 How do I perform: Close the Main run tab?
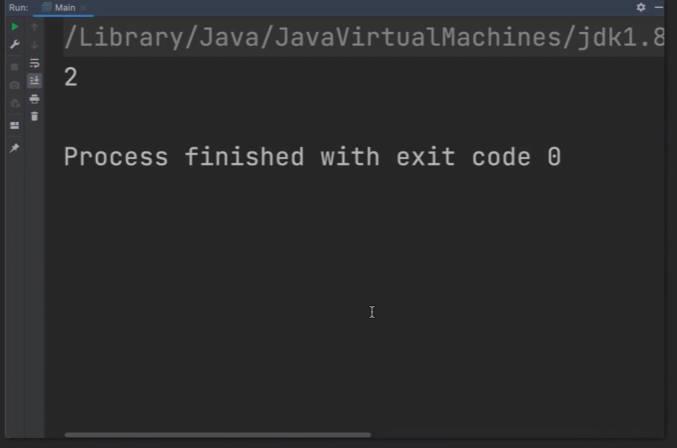click(85, 7)
